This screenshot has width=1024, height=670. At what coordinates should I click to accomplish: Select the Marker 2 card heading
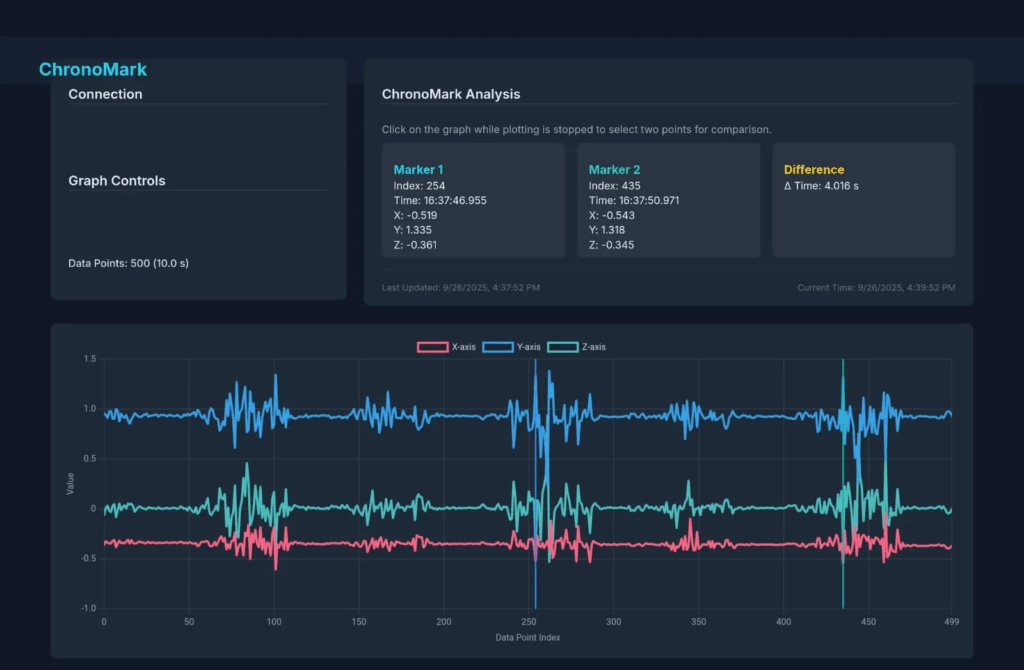tap(613, 170)
